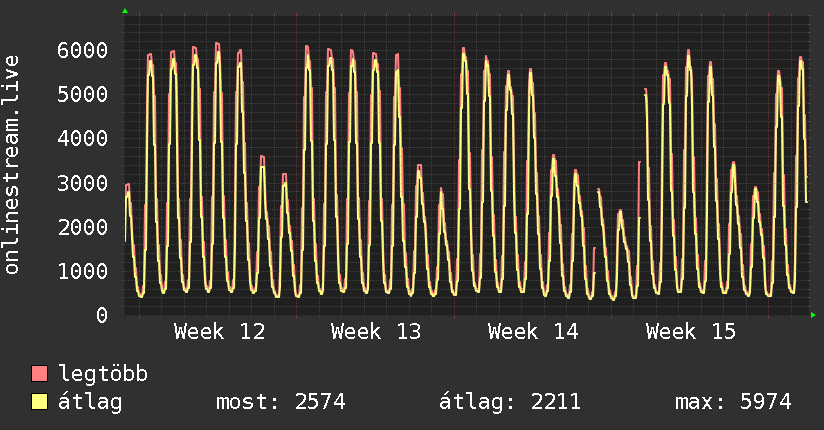
Task: Click the 'most: 2574' value
Action: click(x=281, y=402)
